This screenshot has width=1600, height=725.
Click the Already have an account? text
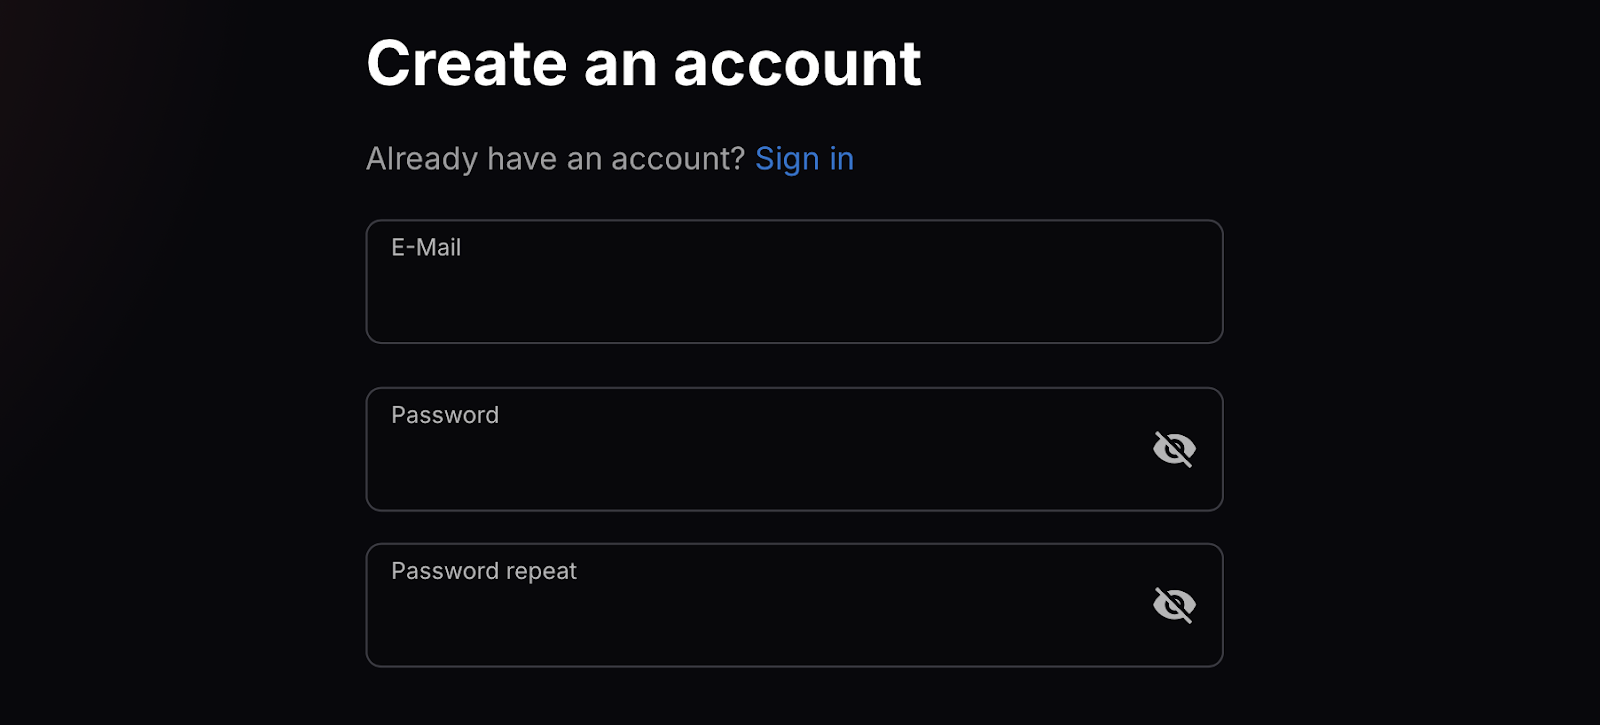coord(555,159)
